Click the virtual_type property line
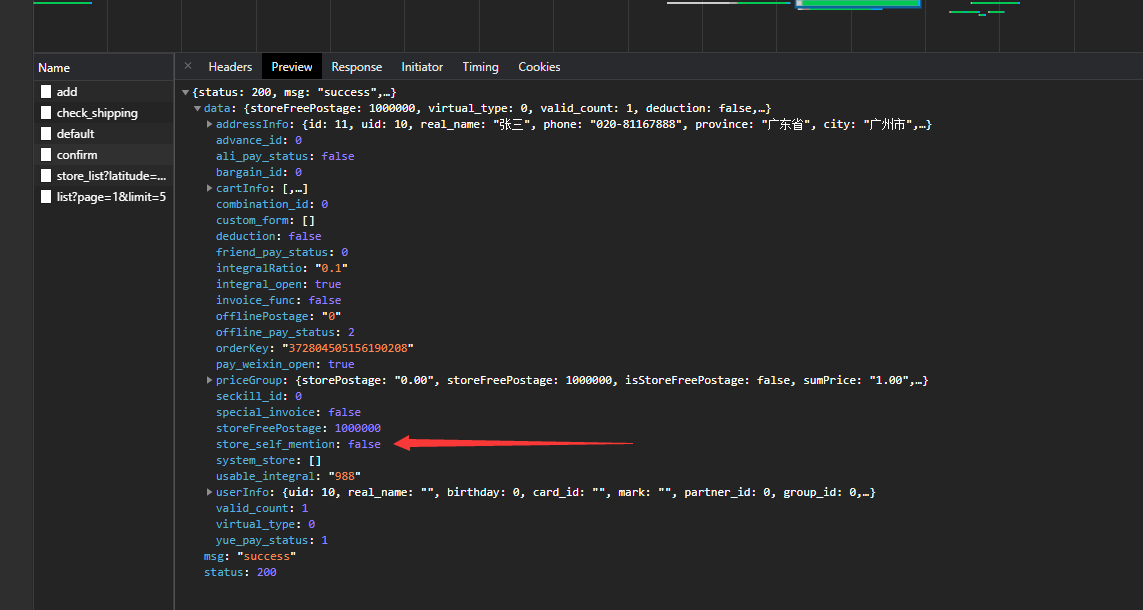This screenshot has width=1143, height=610. coord(265,525)
